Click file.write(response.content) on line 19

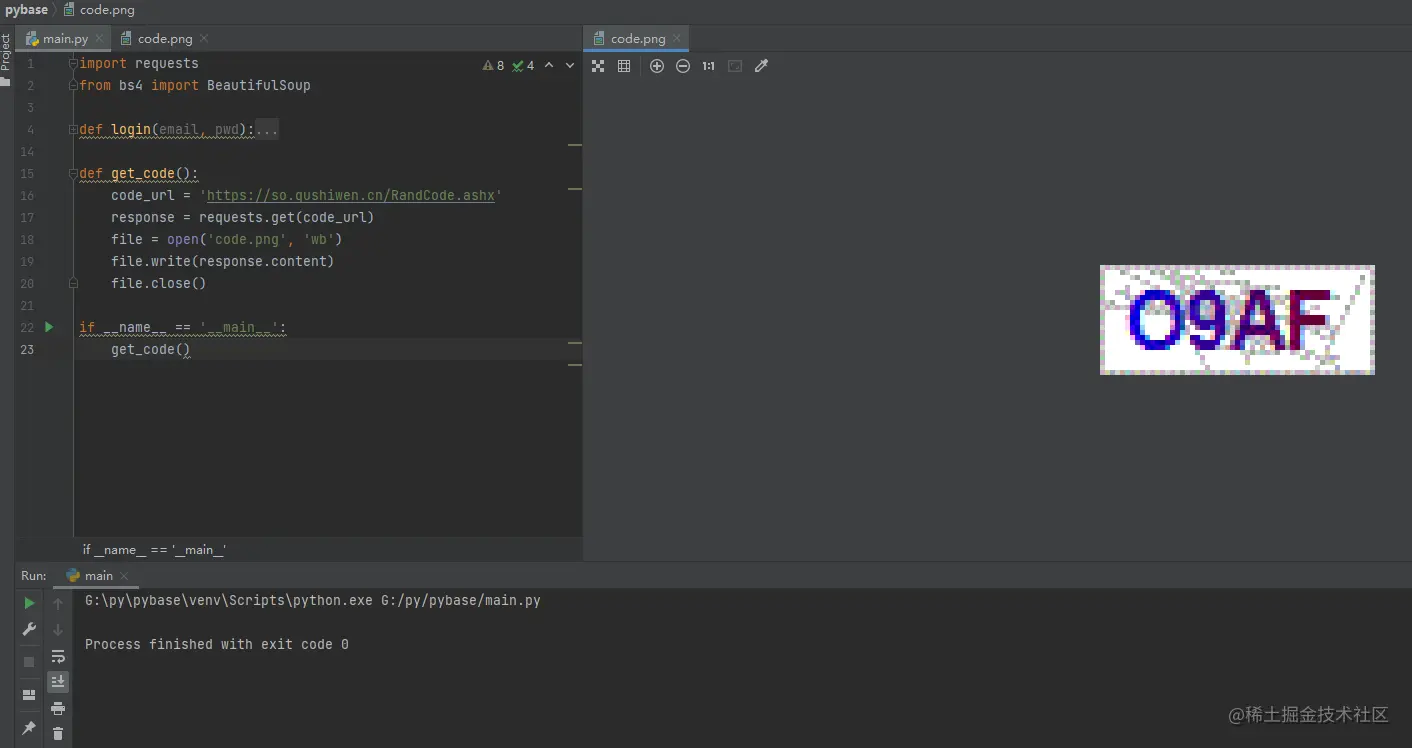coord(222,262)
